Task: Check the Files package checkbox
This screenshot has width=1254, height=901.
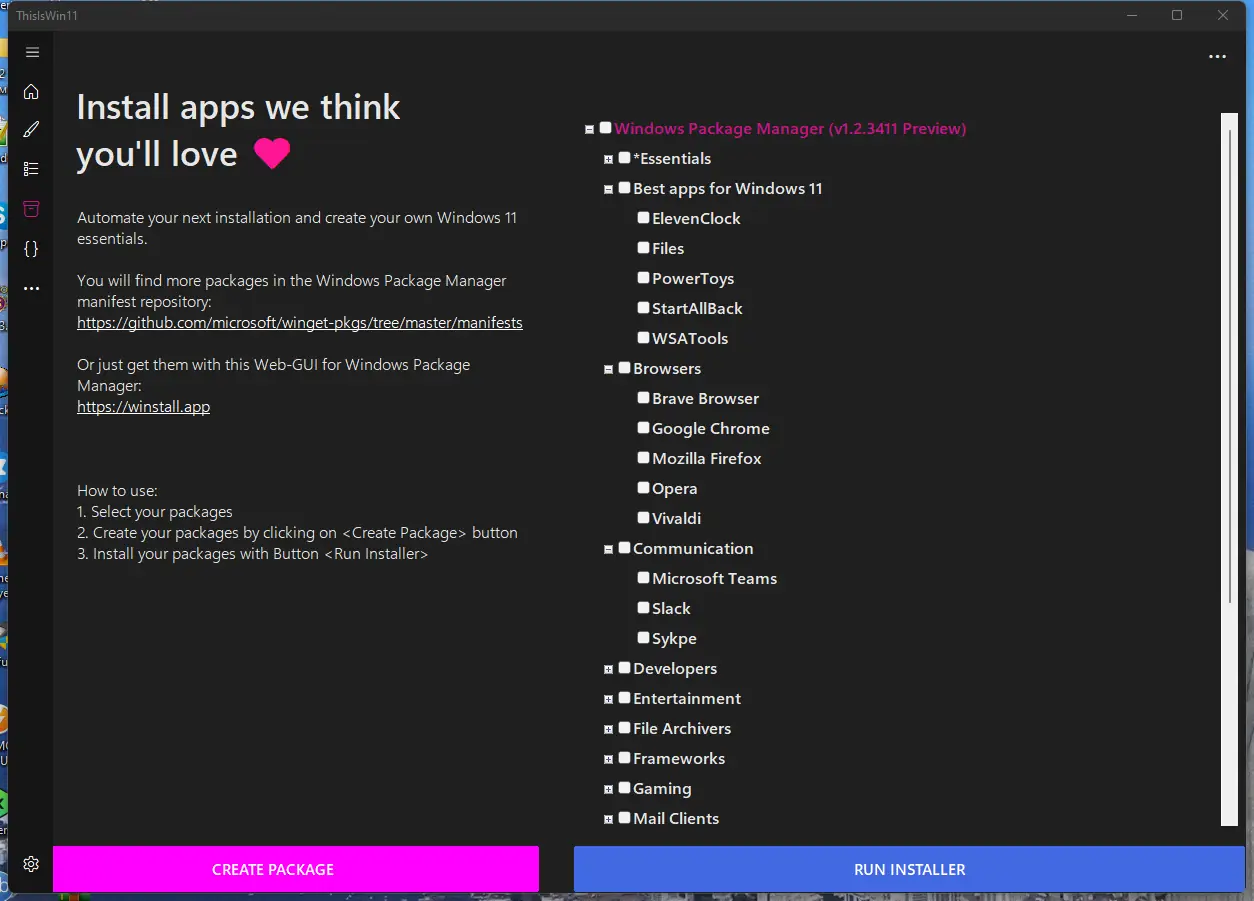Action: 643,248
